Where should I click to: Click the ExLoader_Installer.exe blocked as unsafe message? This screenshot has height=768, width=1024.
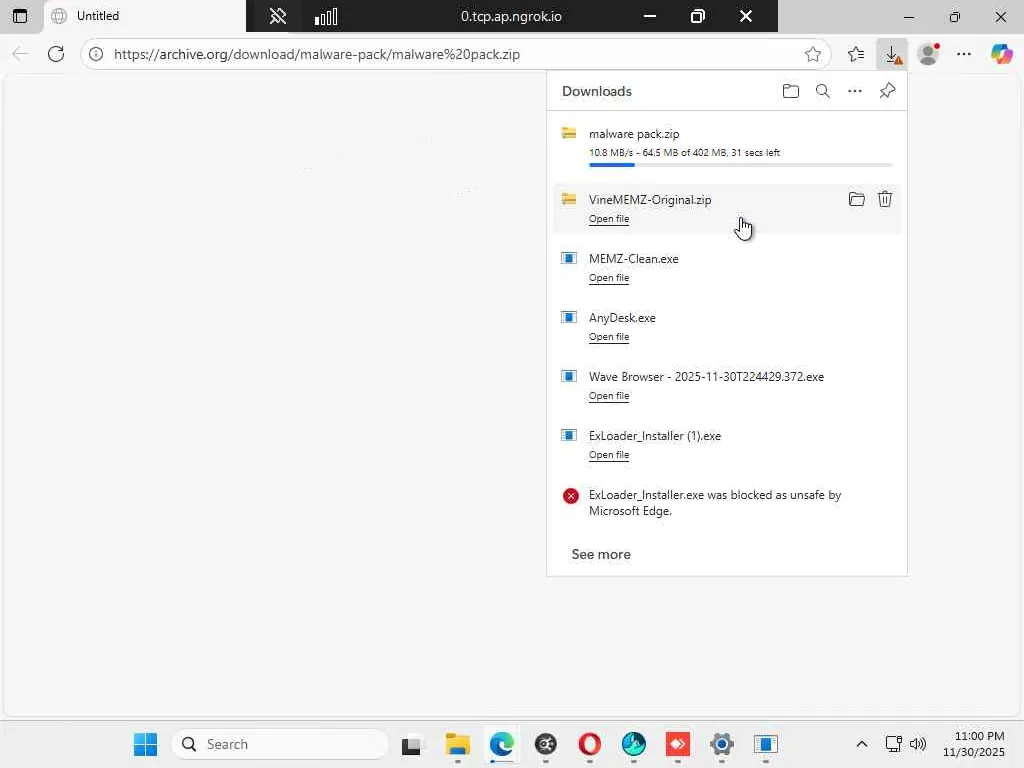[x=715, y=503]
